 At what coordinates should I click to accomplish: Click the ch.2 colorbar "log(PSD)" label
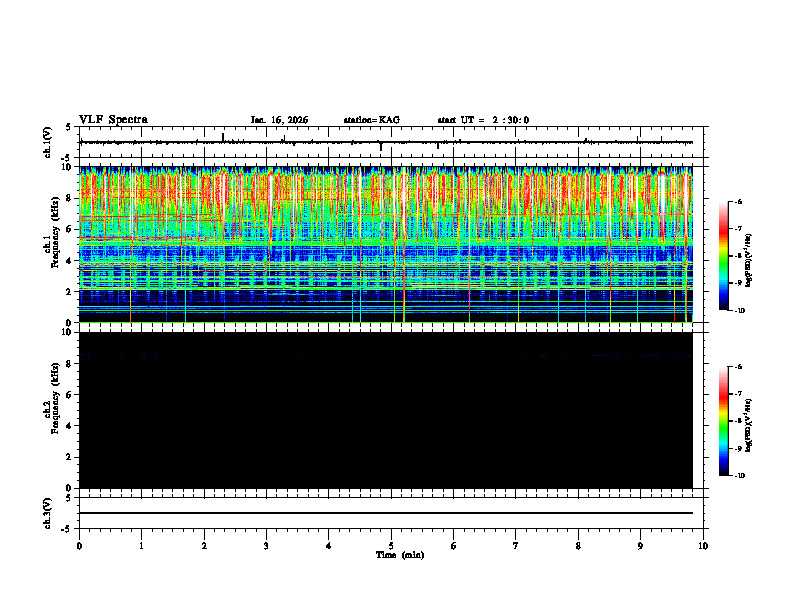(x=749, y=425)
